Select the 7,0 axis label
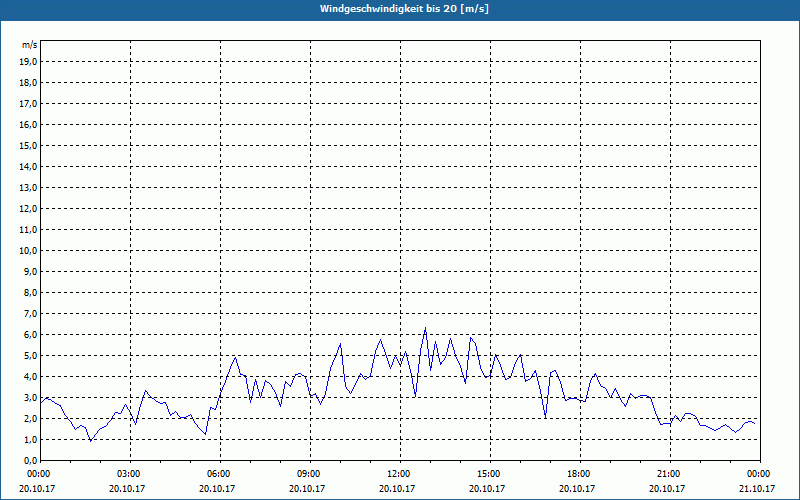This screenshot has width=800, height=500. [x=31, y=314]
